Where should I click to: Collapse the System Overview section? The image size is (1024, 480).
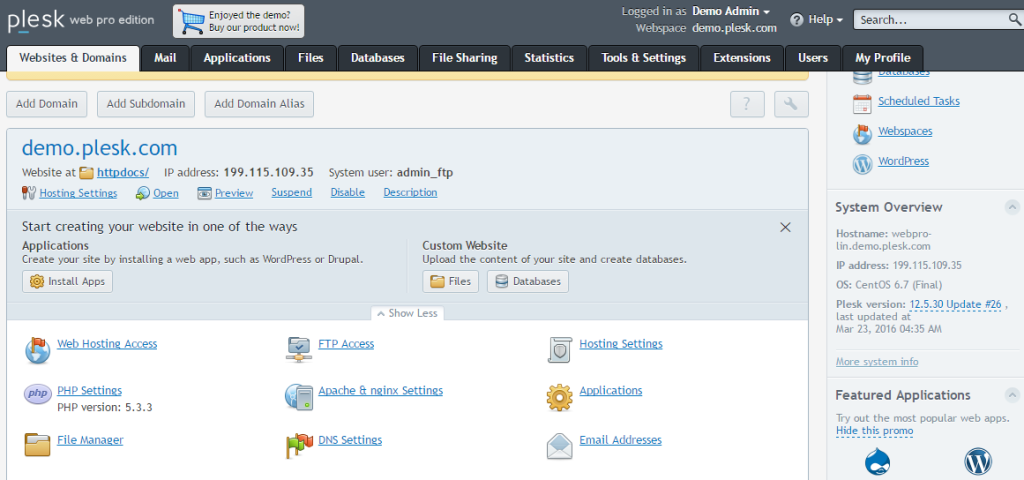[1012, 208]
